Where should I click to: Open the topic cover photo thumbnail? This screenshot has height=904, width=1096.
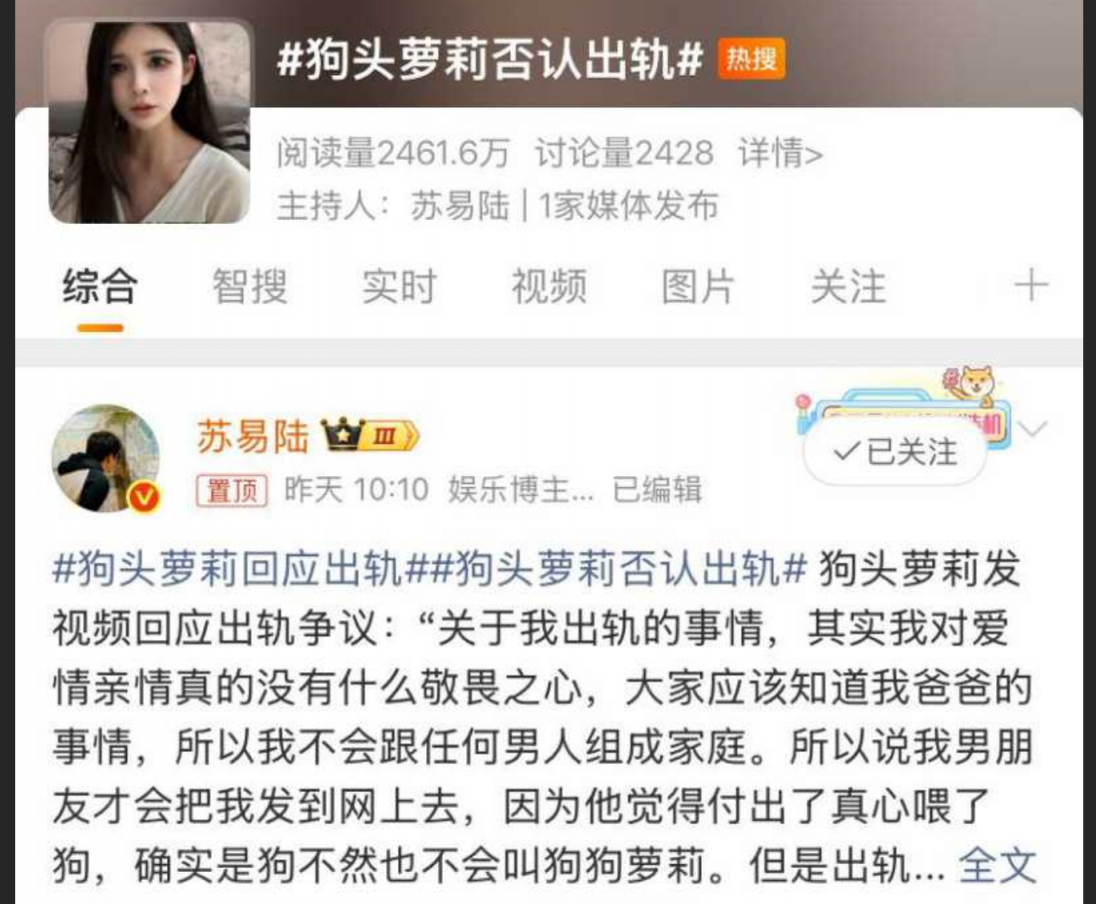(149, 122)
